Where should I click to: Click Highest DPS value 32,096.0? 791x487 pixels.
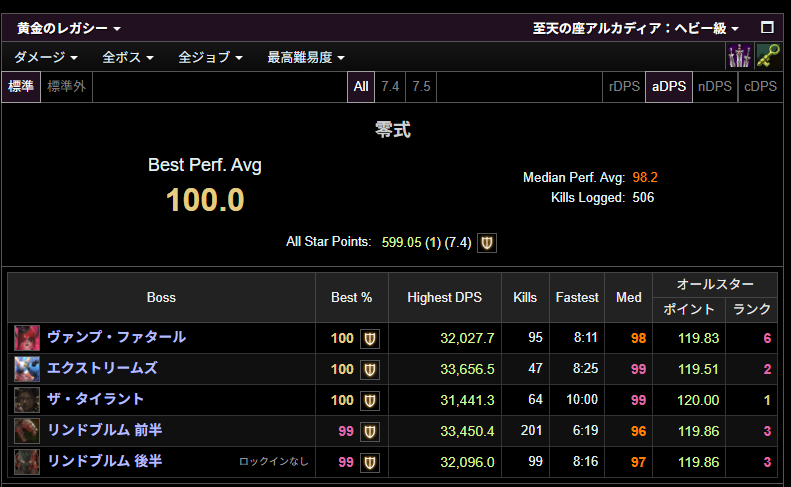pyautogui.click(x=467, y=462)
